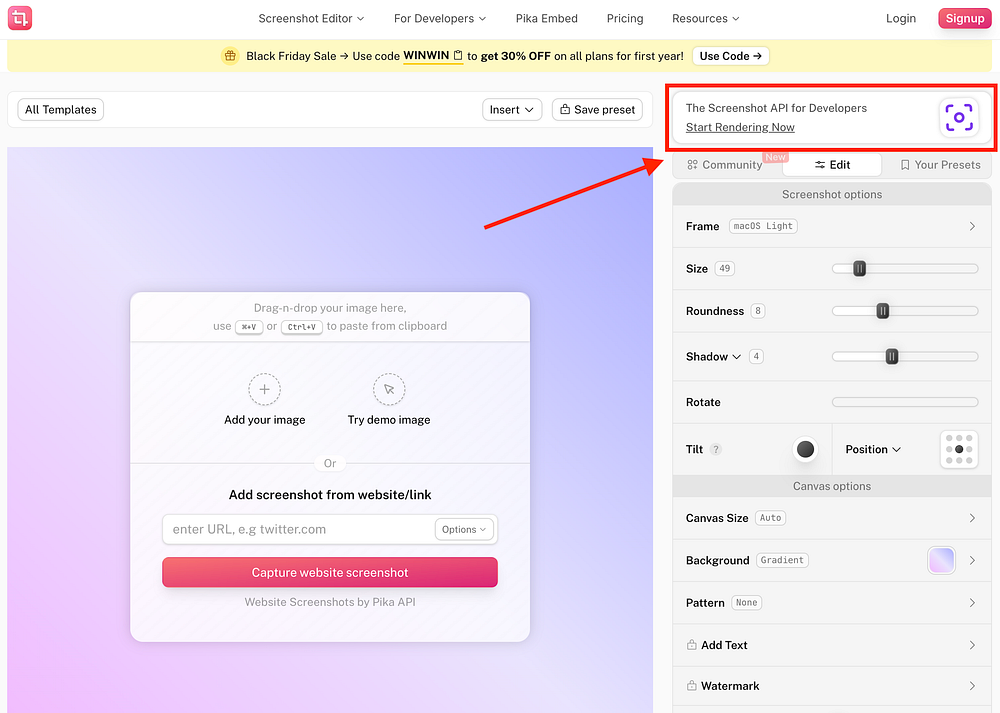The width and height of the screenshot is (1000, 713).
Task: Click Capture website screenshot button
Action: click(x=330, y=572)
